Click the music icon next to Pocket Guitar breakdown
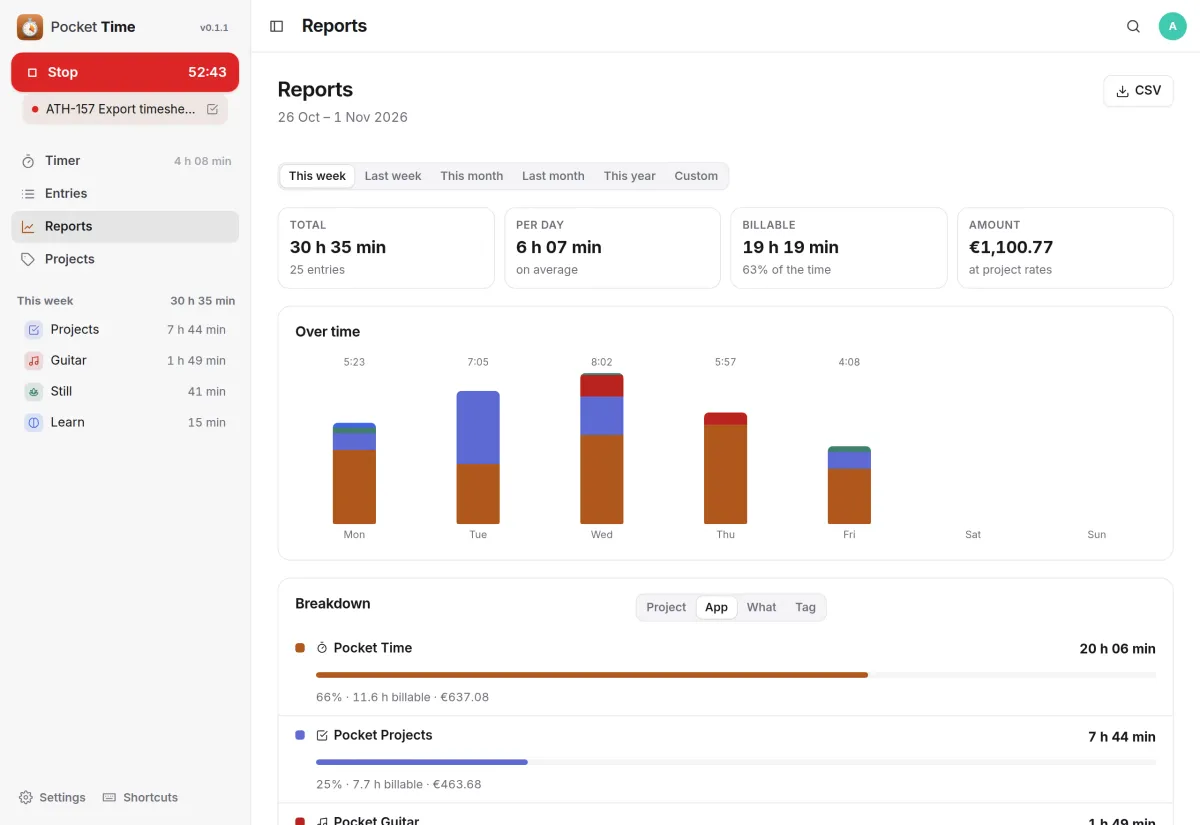 point(322,821)
